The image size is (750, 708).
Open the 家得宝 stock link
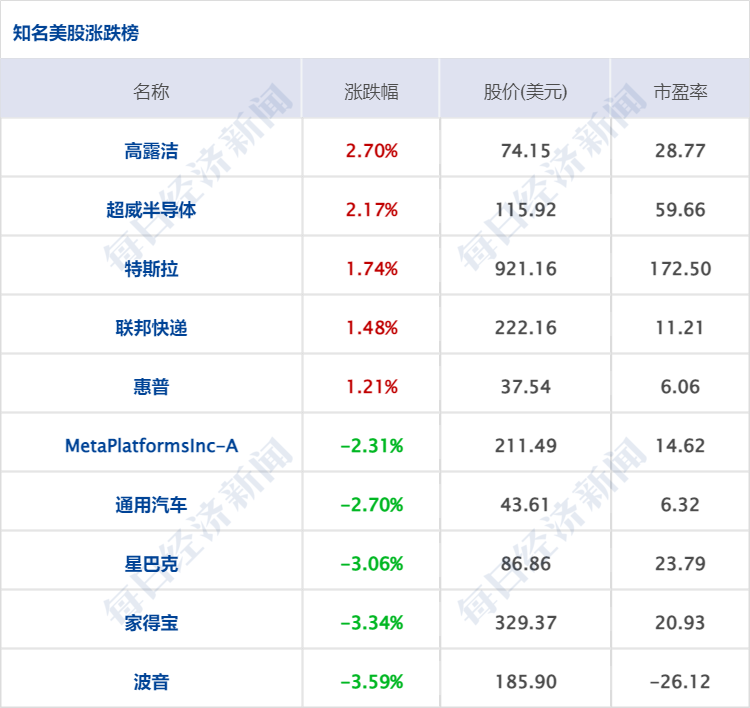coord(151,623)
